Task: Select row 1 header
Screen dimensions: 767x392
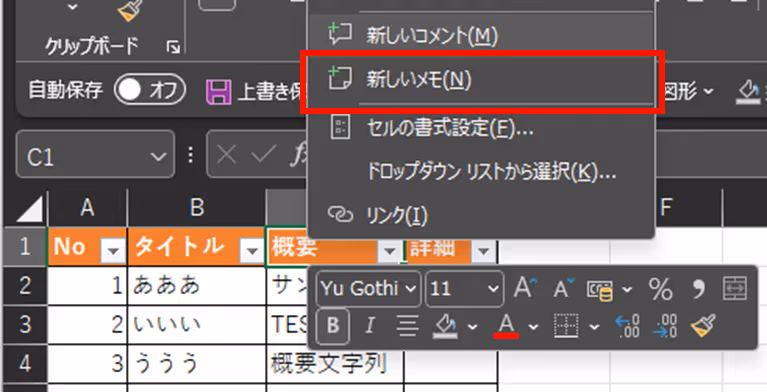Action: tap(25, 247)
